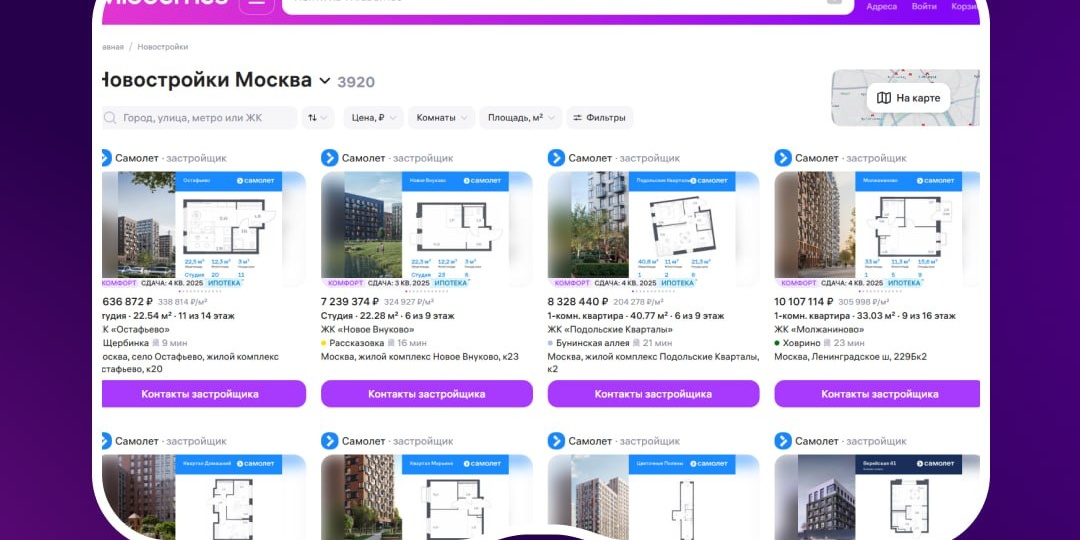Click the price 10 107 114 ₽
This screenshot has width=1080, height=540.
click(x=804, y=302)
